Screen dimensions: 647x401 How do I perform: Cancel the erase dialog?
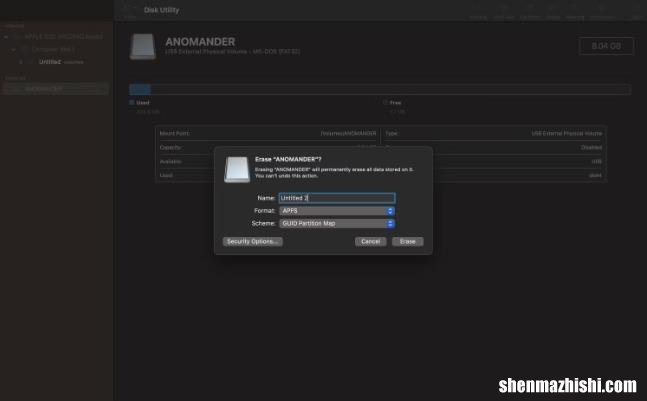371,241
